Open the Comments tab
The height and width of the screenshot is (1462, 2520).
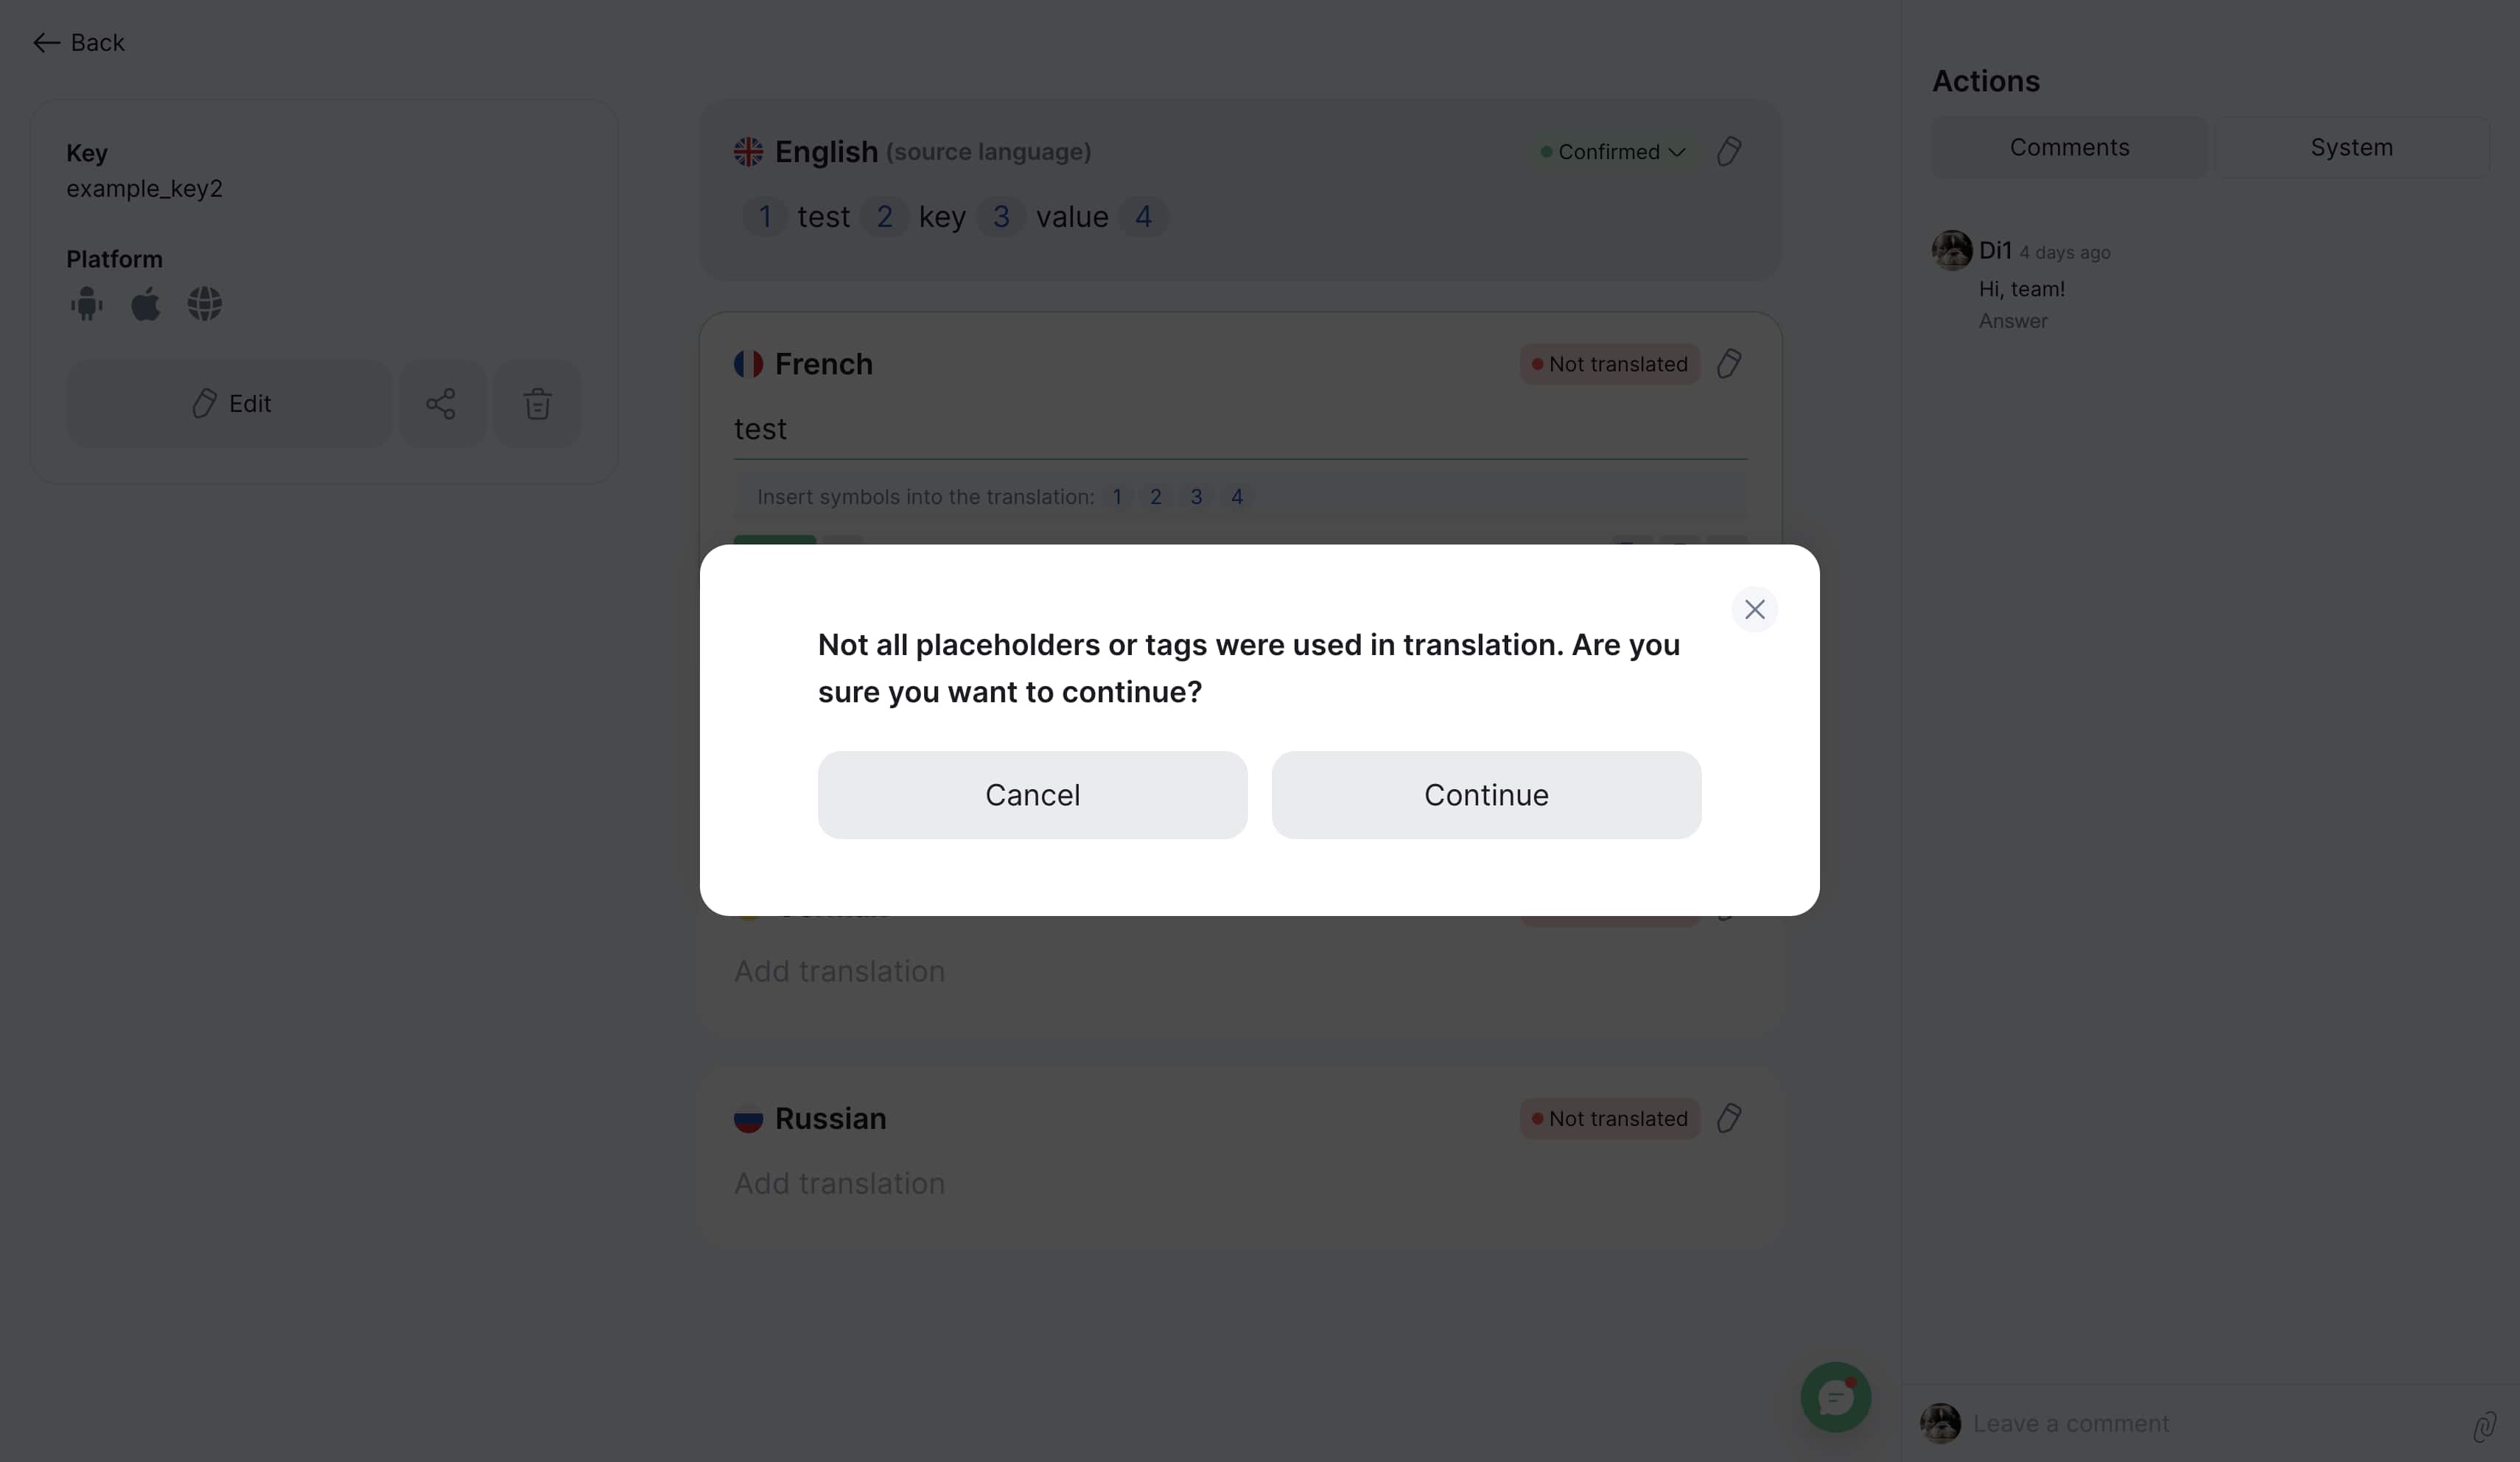(2069, 148)
